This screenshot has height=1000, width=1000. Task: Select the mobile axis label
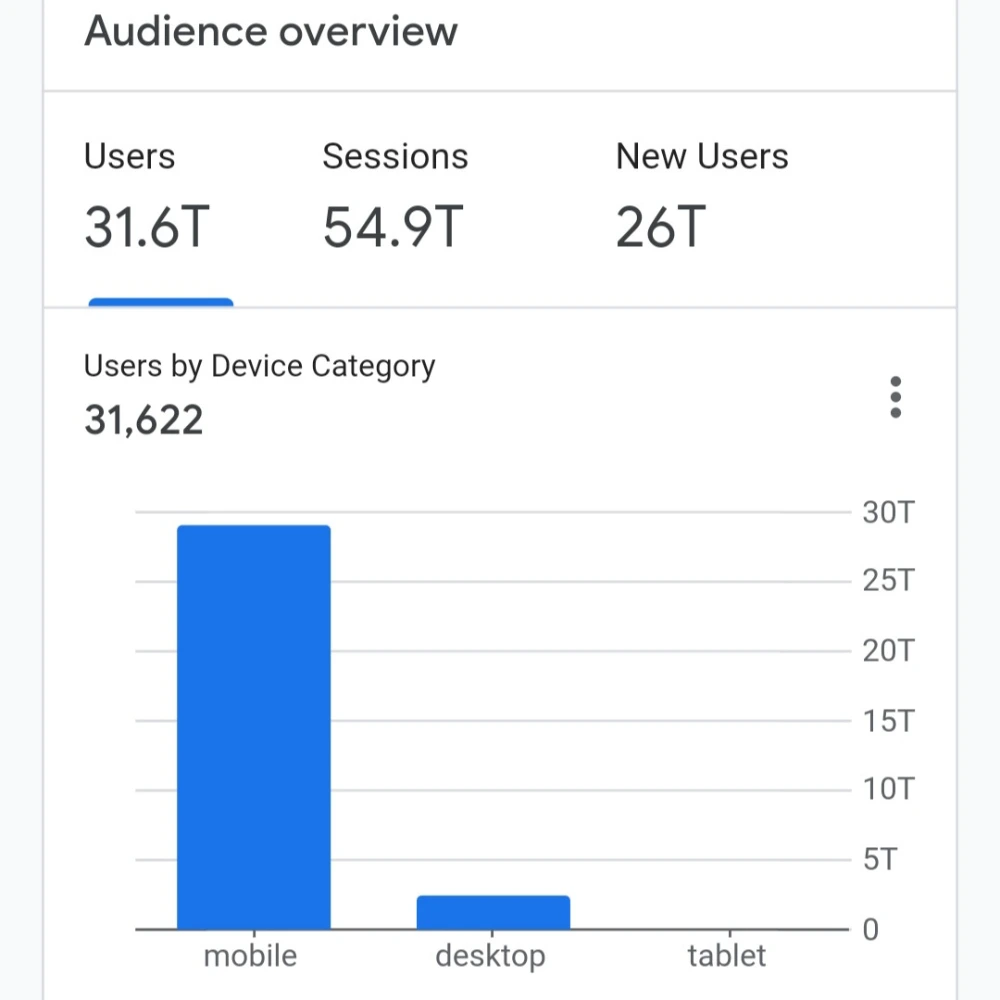[x=250, y=955]
